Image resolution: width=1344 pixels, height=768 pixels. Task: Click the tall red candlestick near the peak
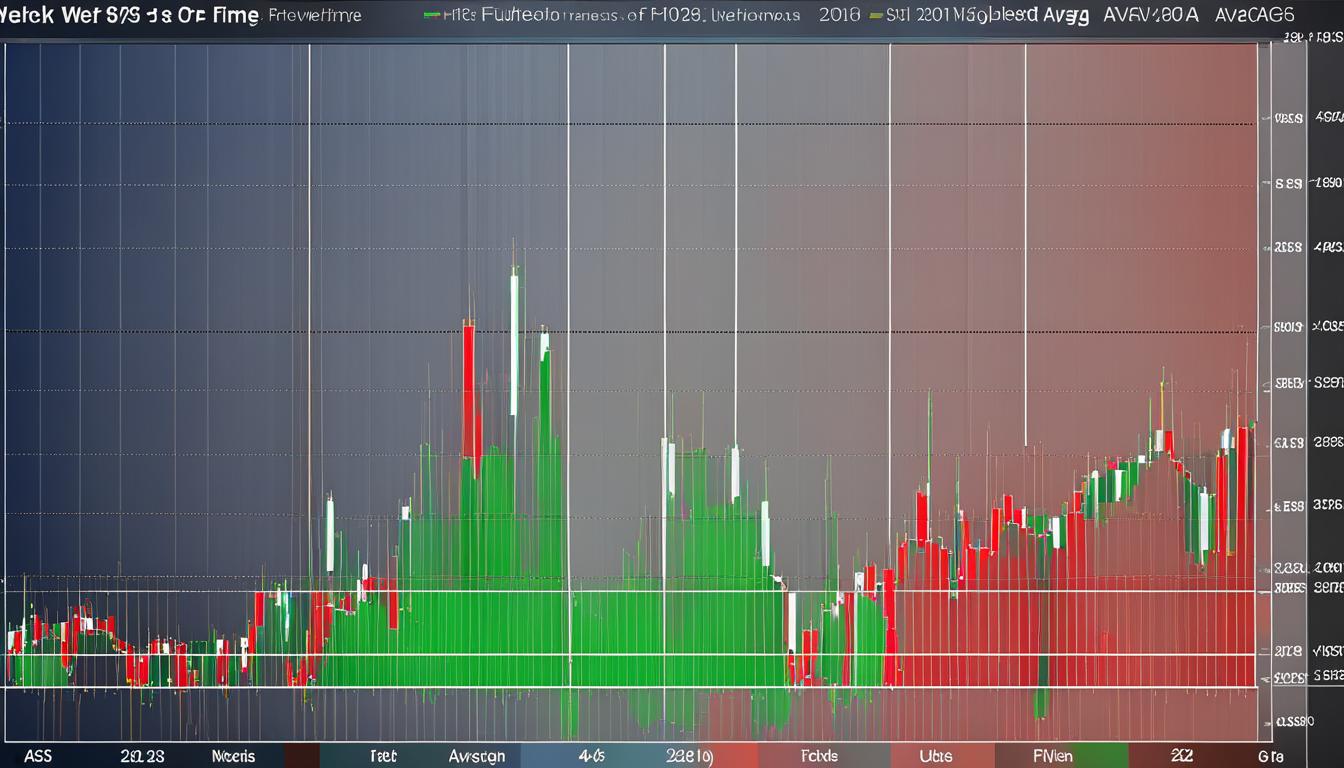[468, 385]
